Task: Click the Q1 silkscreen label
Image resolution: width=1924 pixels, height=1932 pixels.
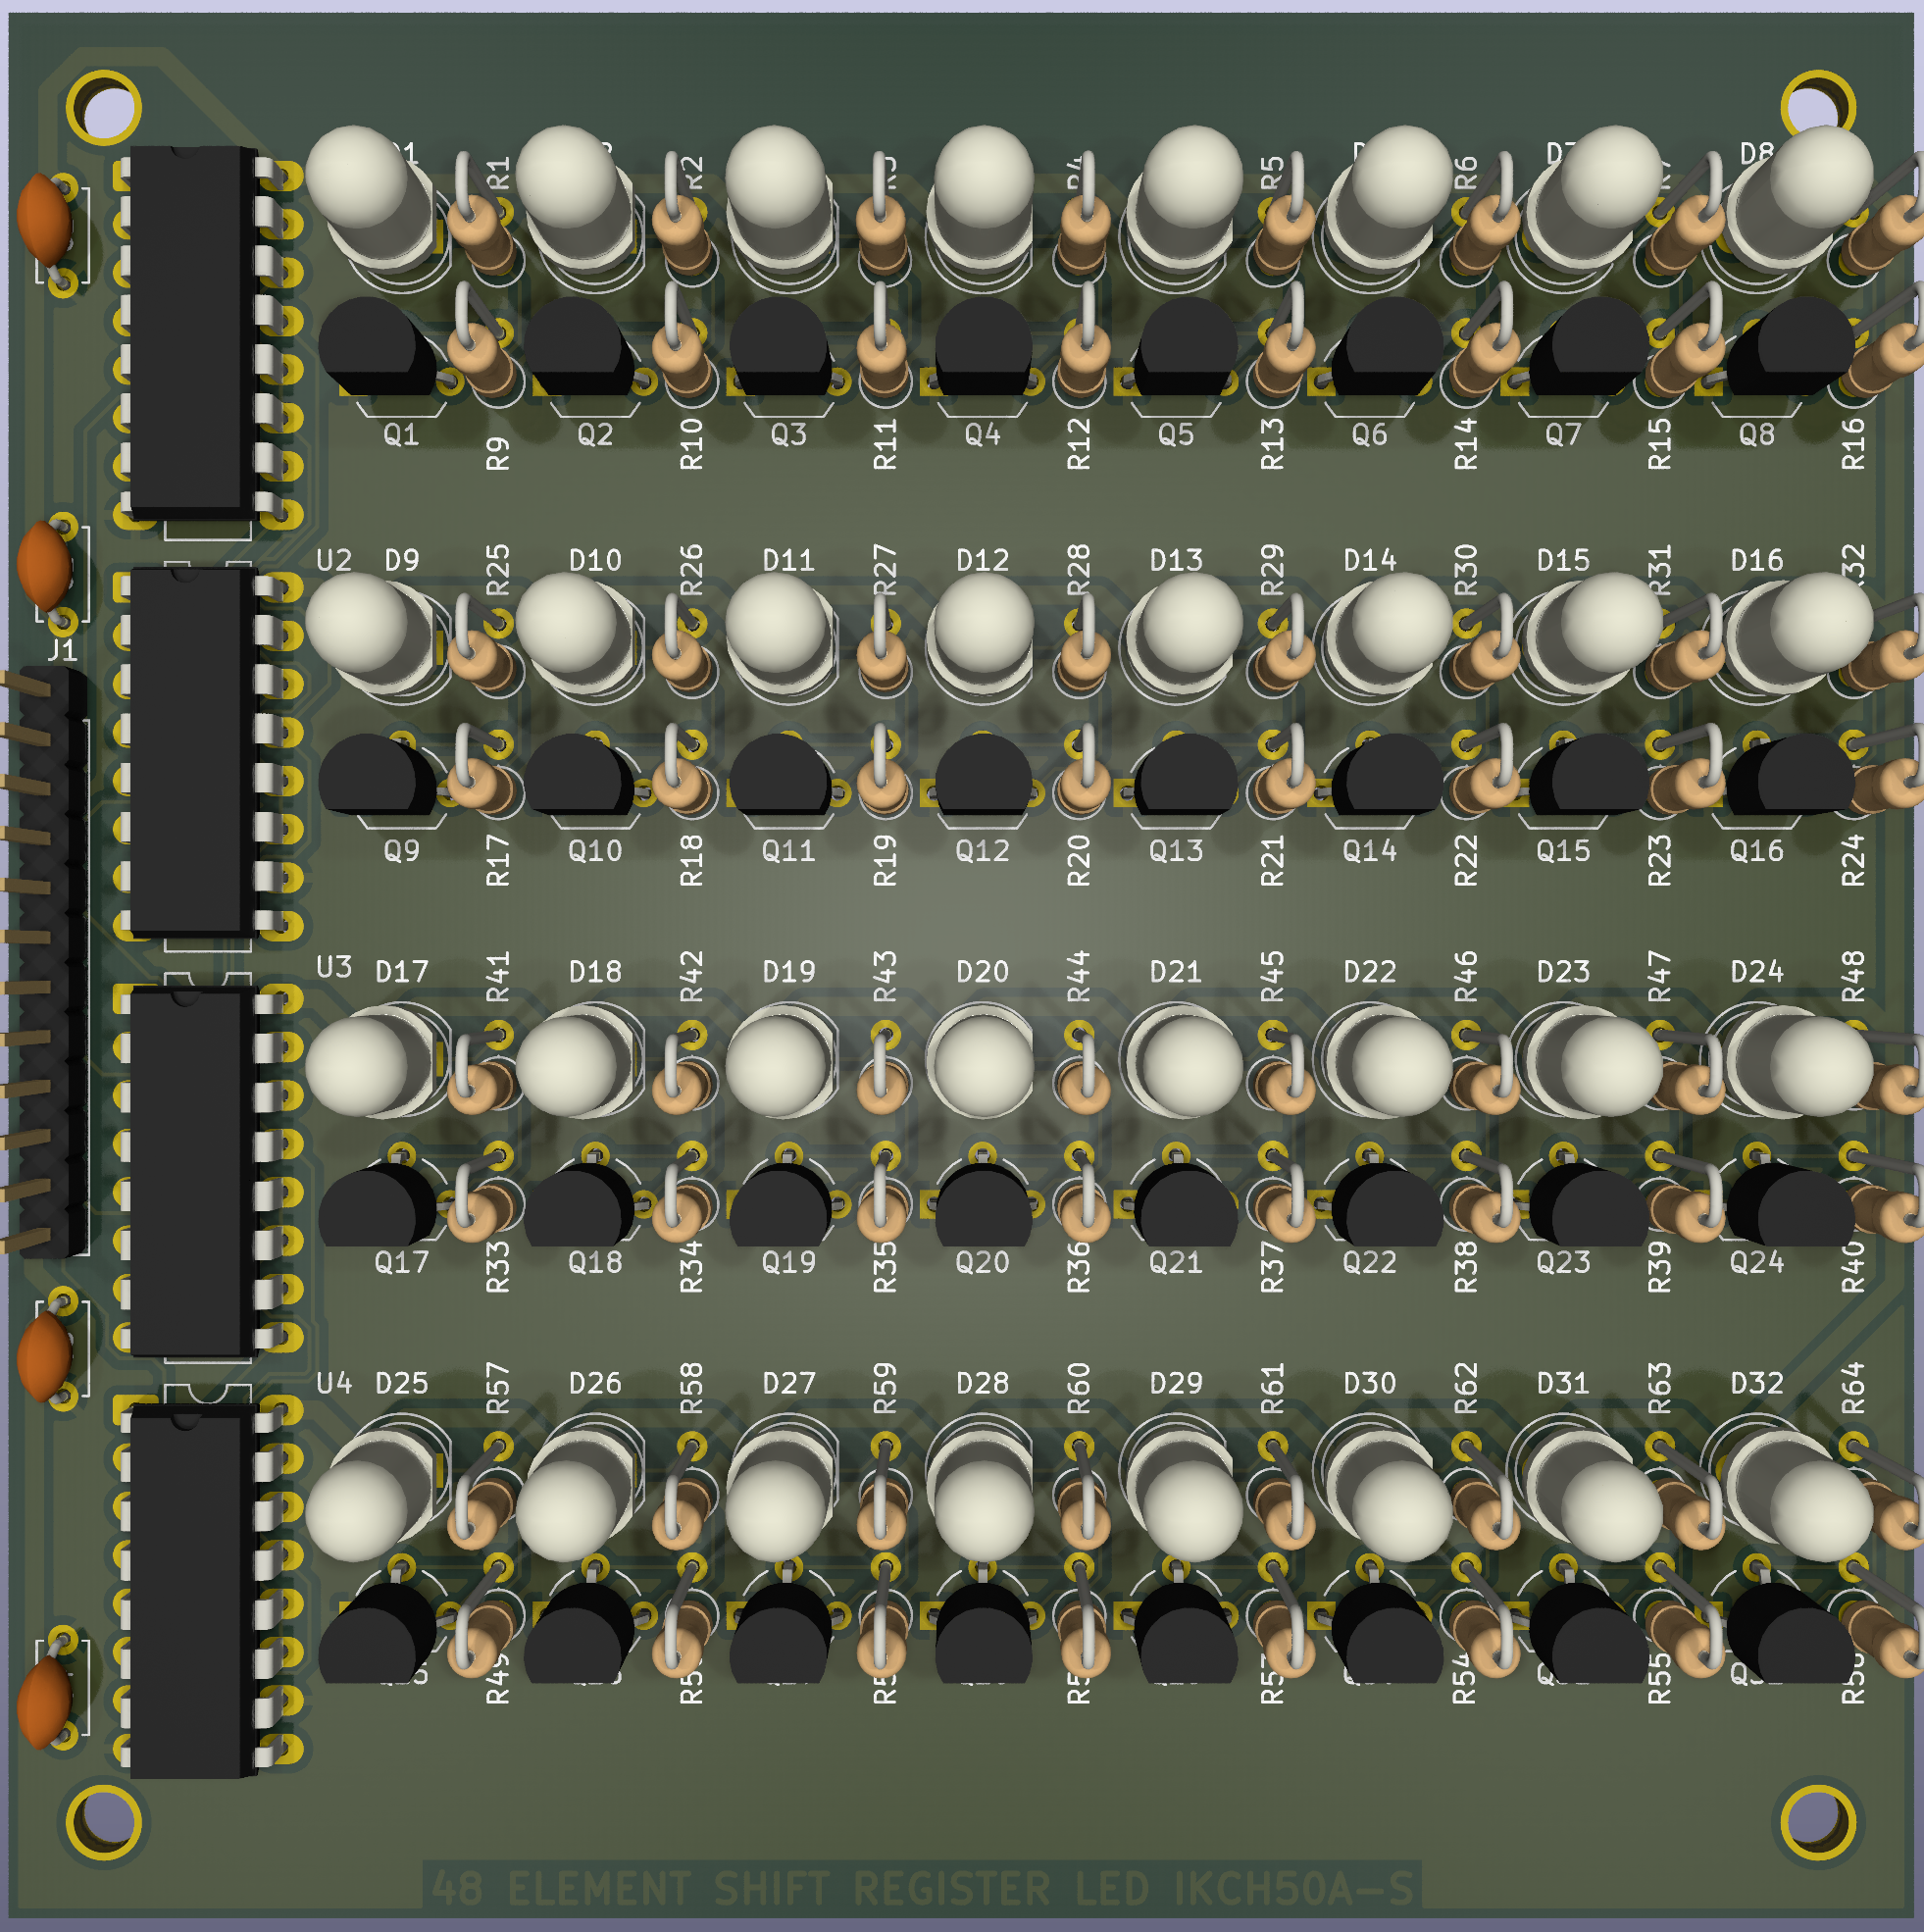Action: coord(401,435)
